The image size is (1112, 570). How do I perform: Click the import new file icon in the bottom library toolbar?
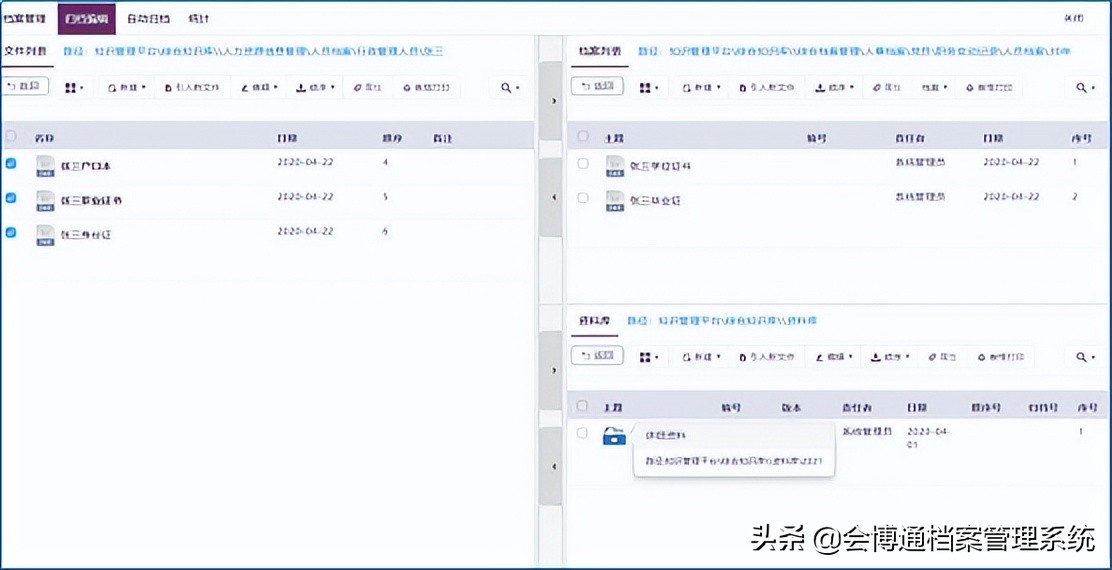point(743,357)
